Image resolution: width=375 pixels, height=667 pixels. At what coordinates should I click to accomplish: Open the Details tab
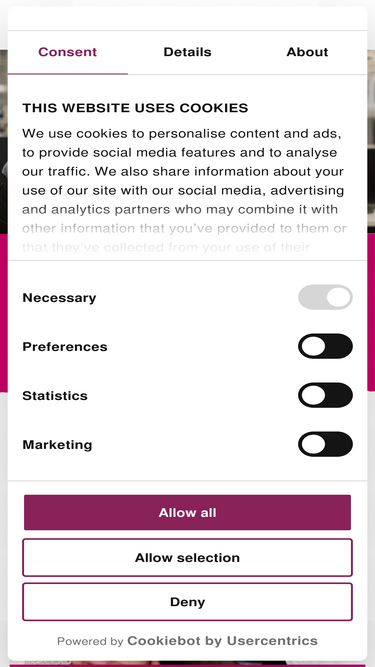188,52
